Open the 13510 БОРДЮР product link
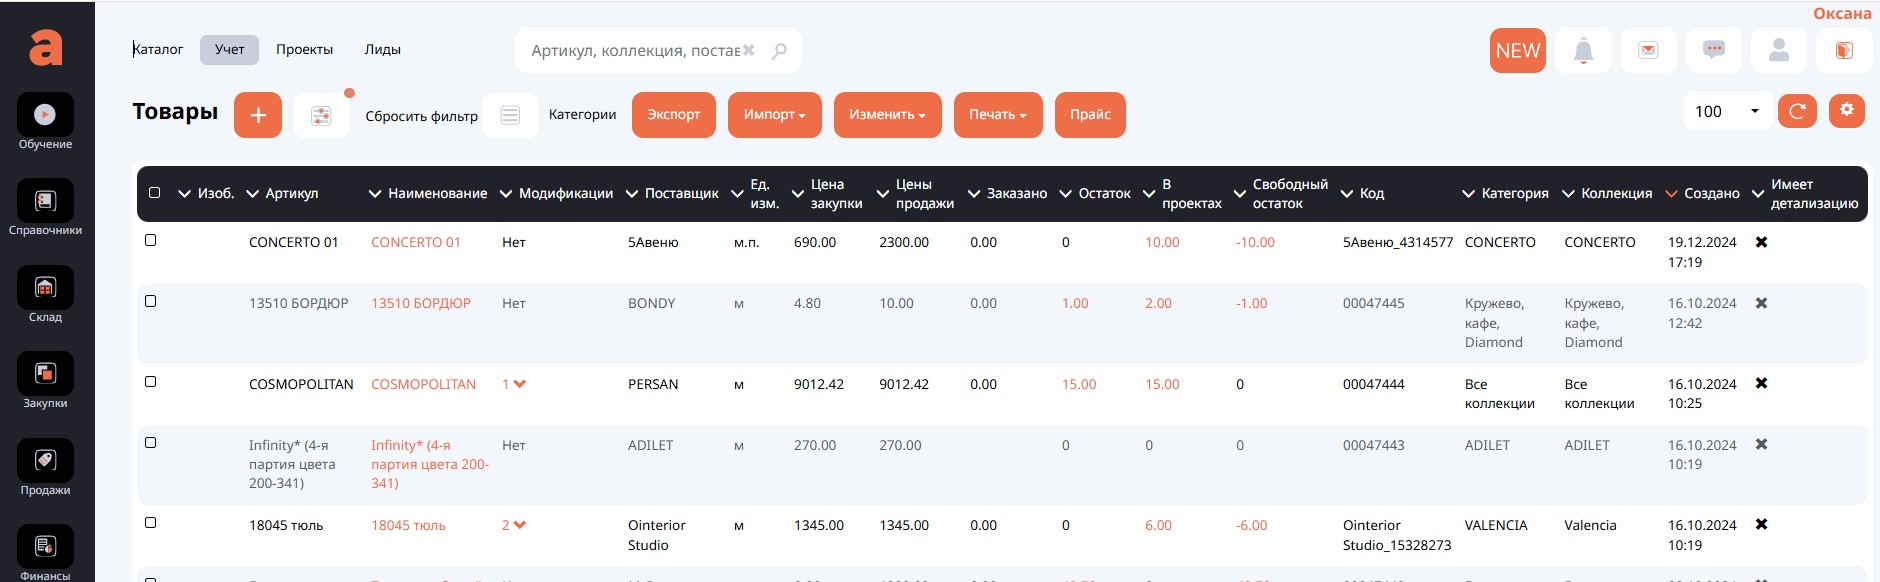This screenshot has width=1880, height=582. 420,304
